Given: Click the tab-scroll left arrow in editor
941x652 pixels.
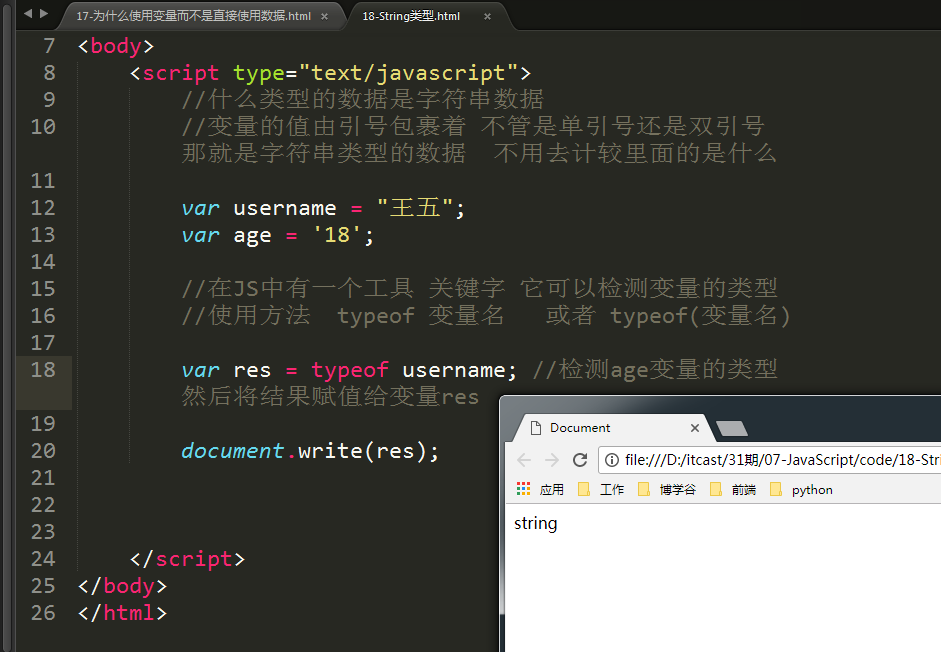Looking at the screenshot, I should tap(28, 13).
